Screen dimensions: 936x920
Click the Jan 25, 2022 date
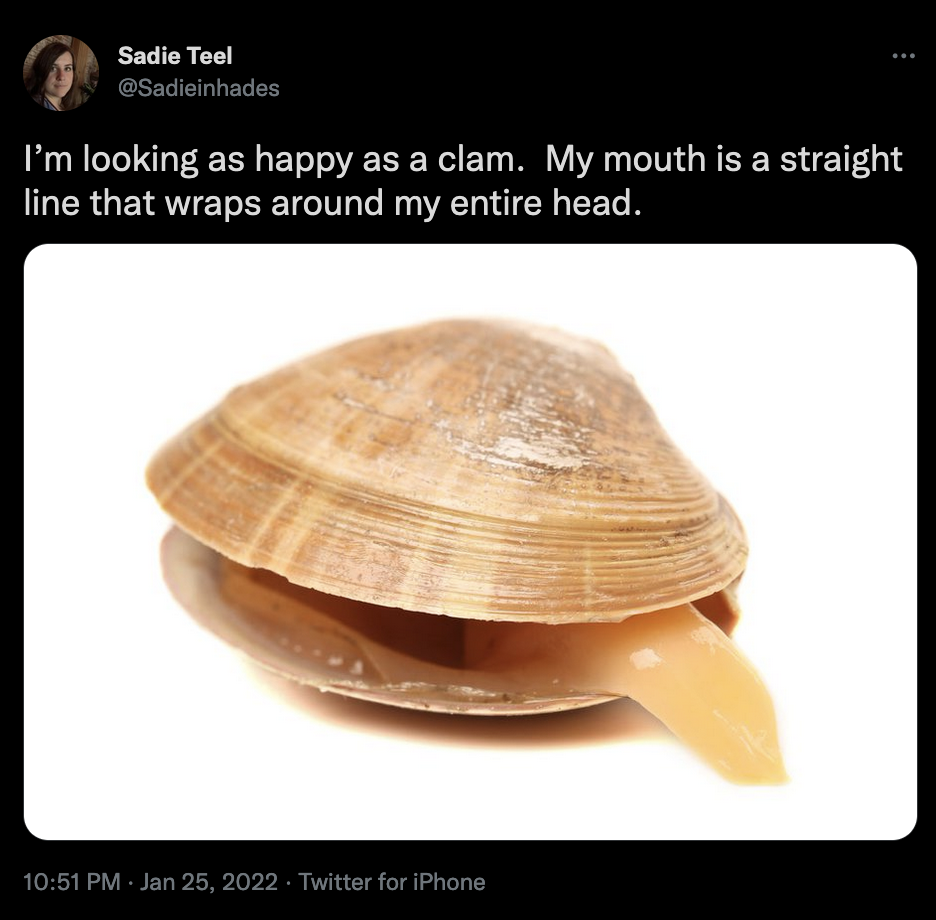[208, 882]
